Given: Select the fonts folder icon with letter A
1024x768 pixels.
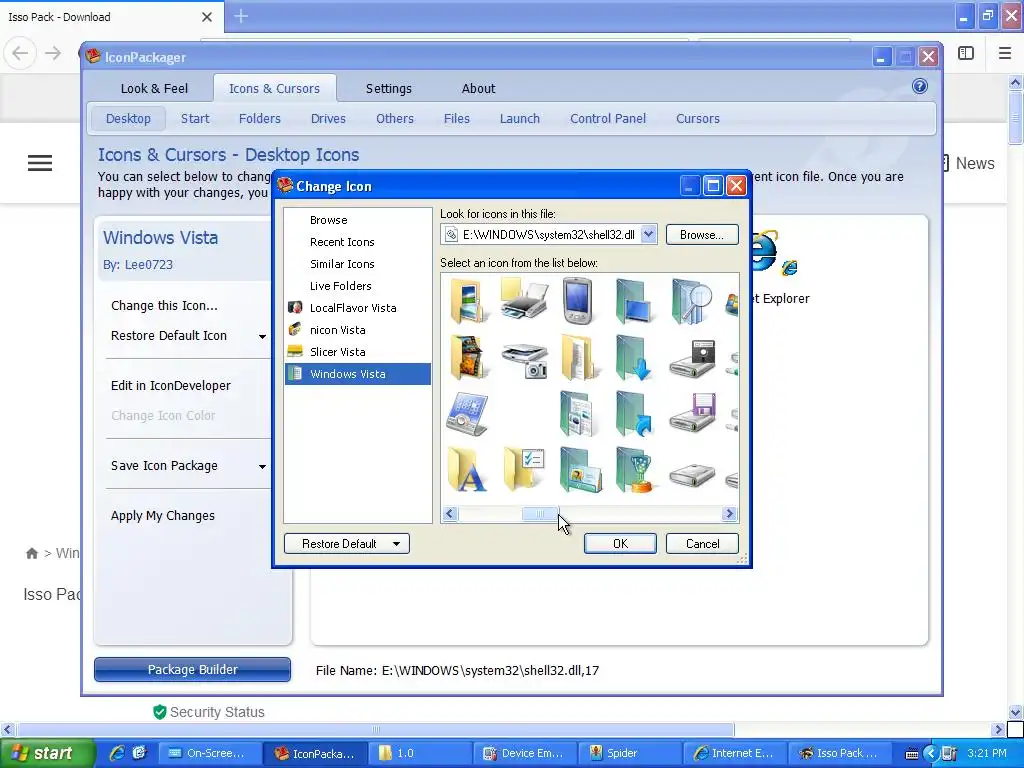Looking at the screenshot, I should tap(467, 470).
